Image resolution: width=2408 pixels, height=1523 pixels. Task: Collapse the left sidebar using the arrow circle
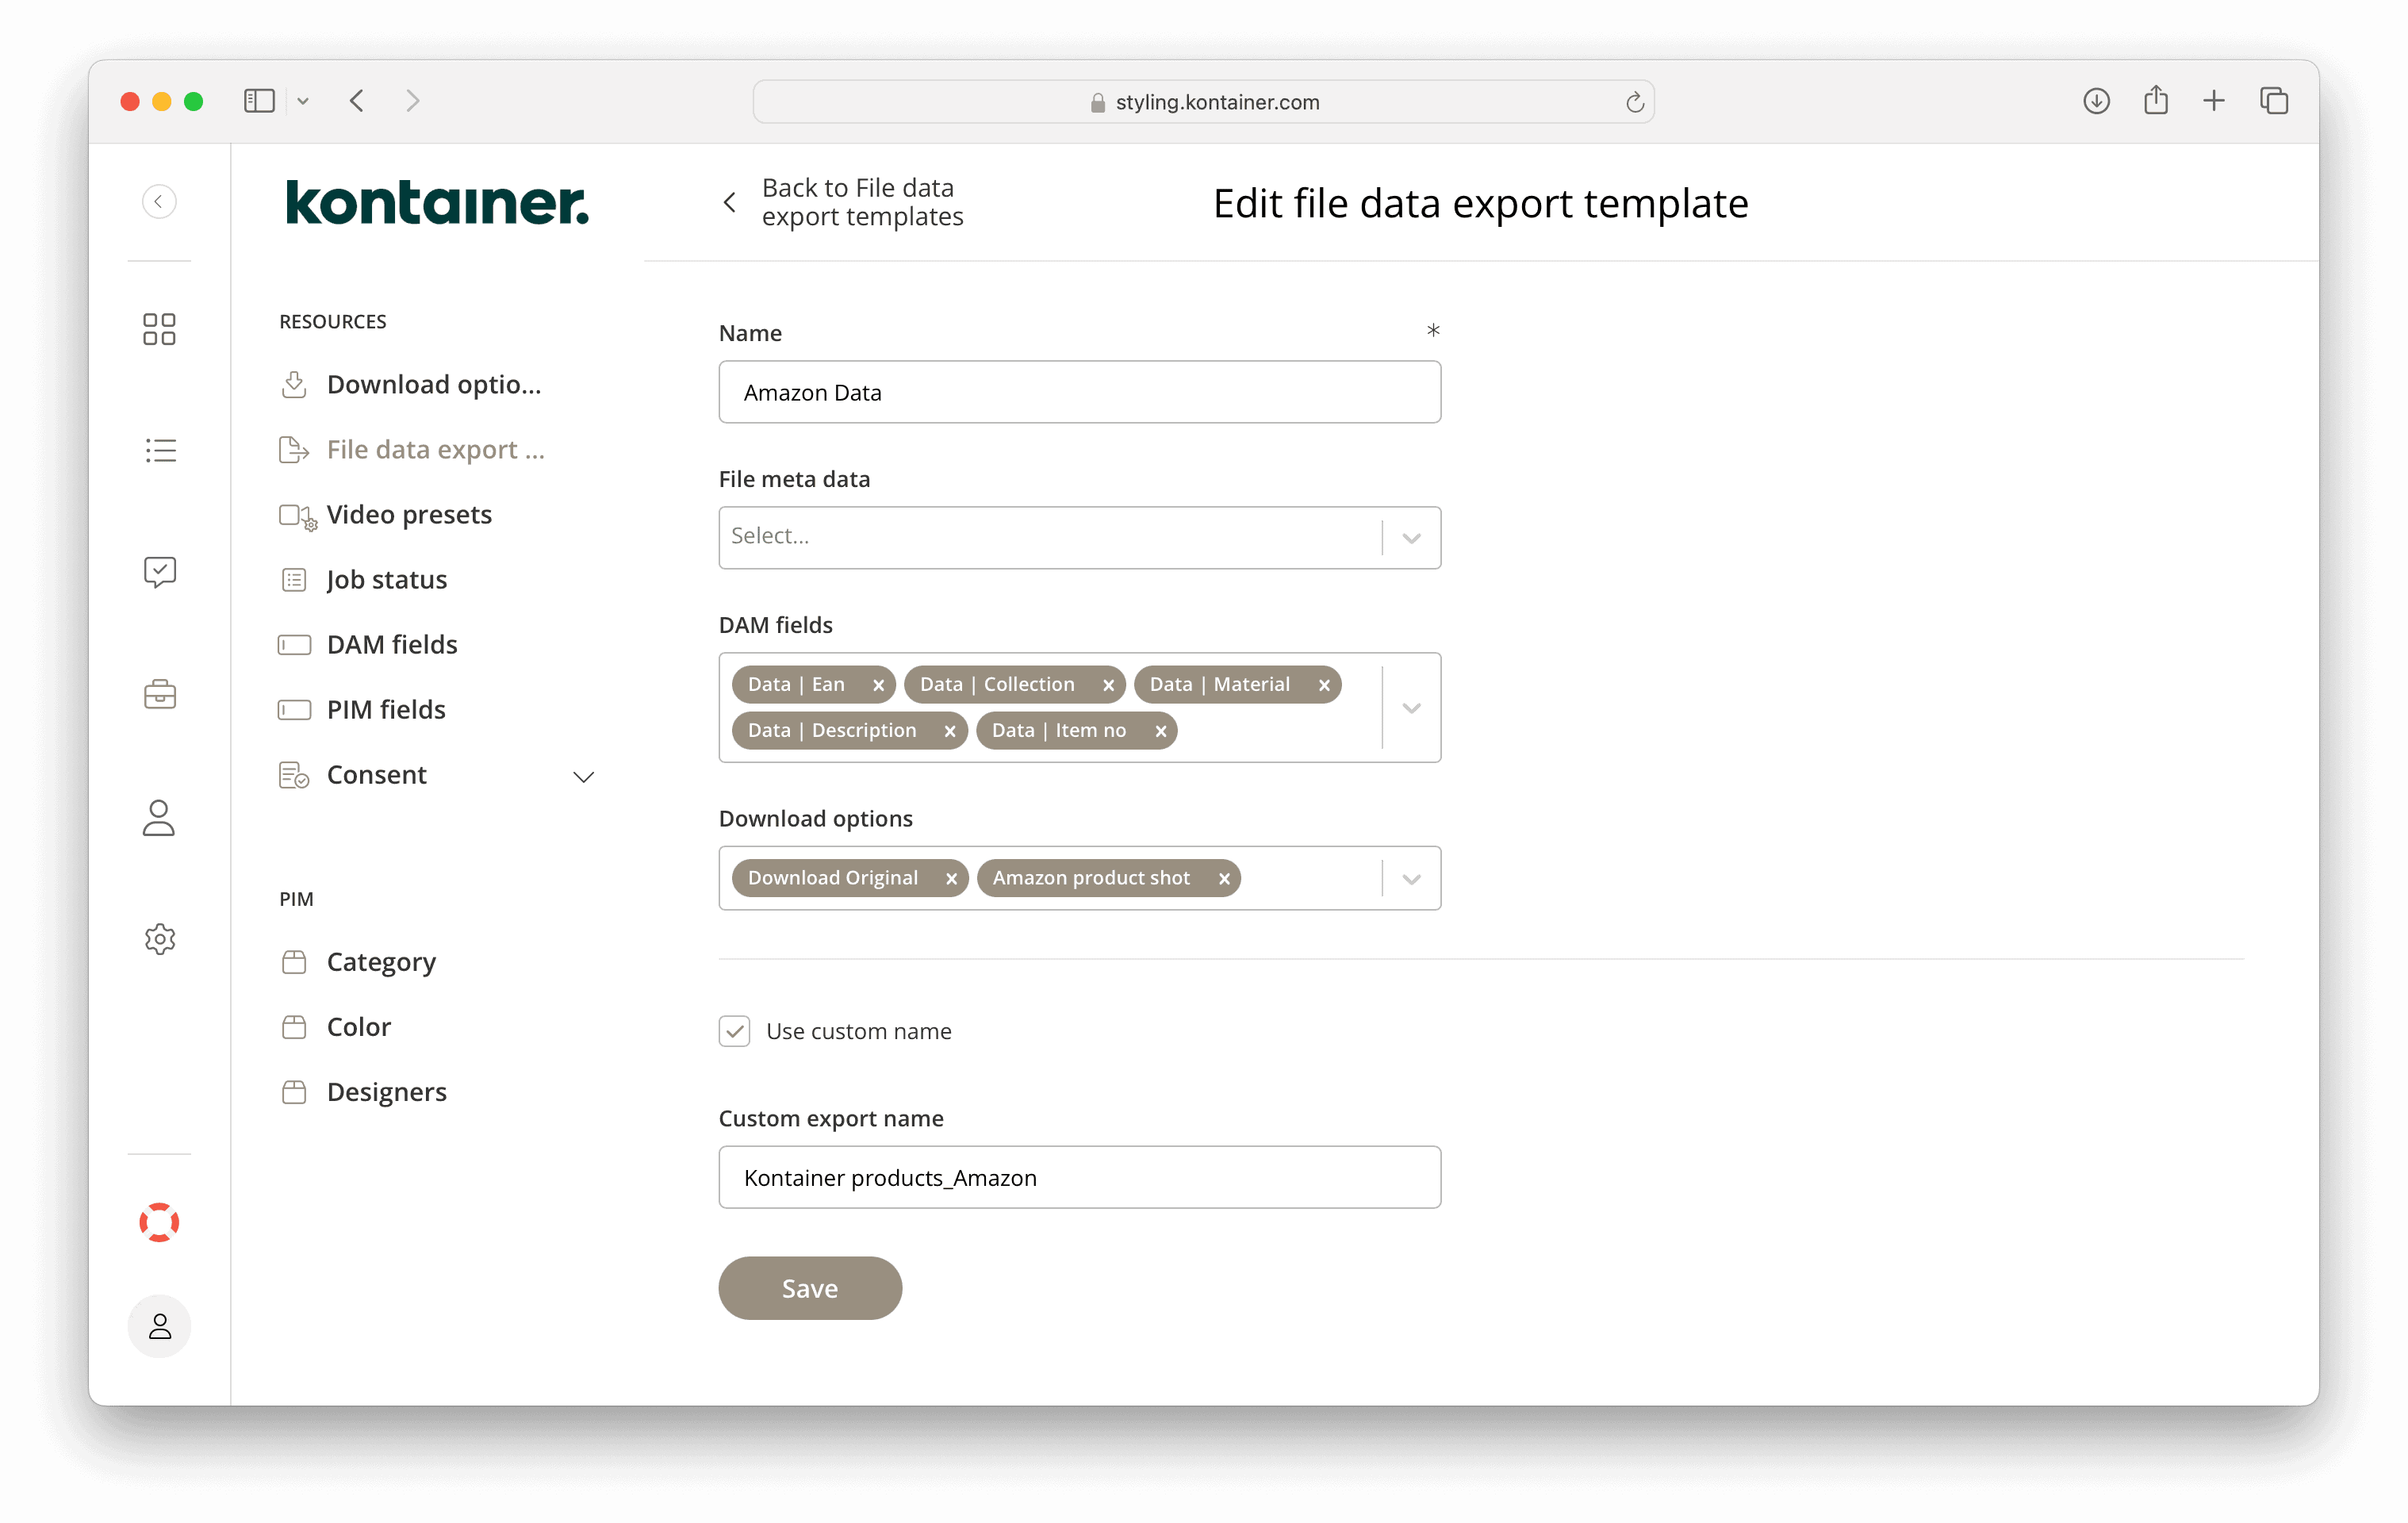(x=159, y=201)
